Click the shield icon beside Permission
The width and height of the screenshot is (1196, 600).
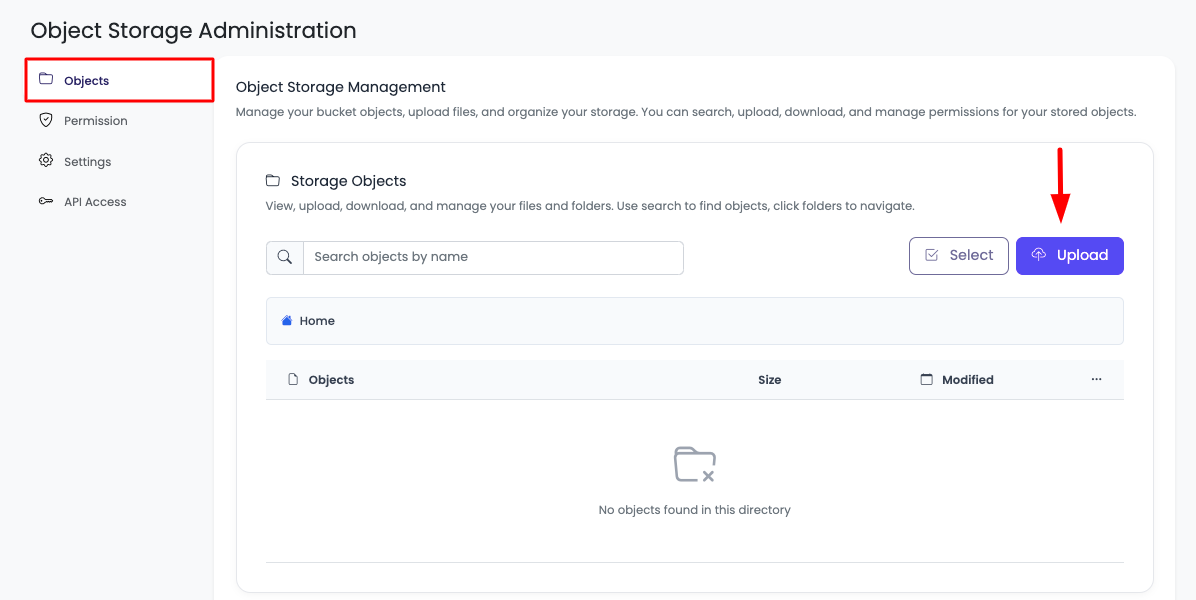tap(46, 120)
